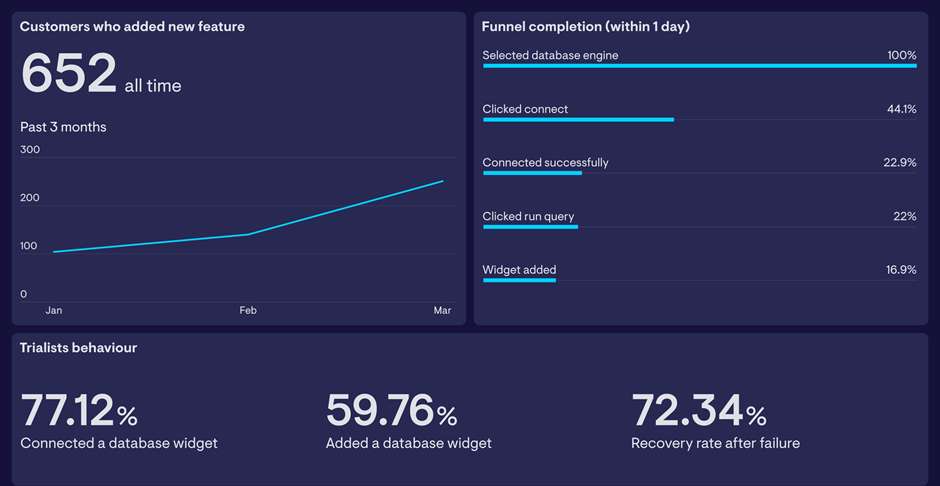Click the Widget added progress bar

pyautogui.click(x=519, y=280)
